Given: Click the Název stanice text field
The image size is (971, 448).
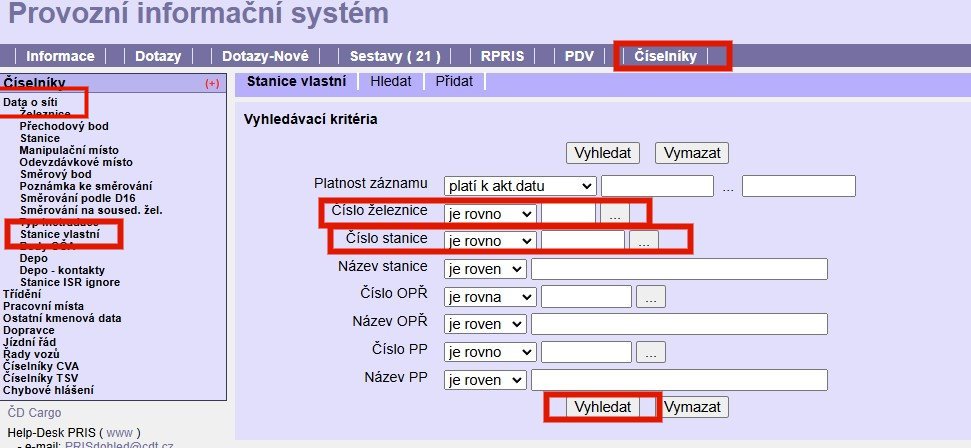Looking at the screenshot, I should pyautogui.click(x=679, y=268).
